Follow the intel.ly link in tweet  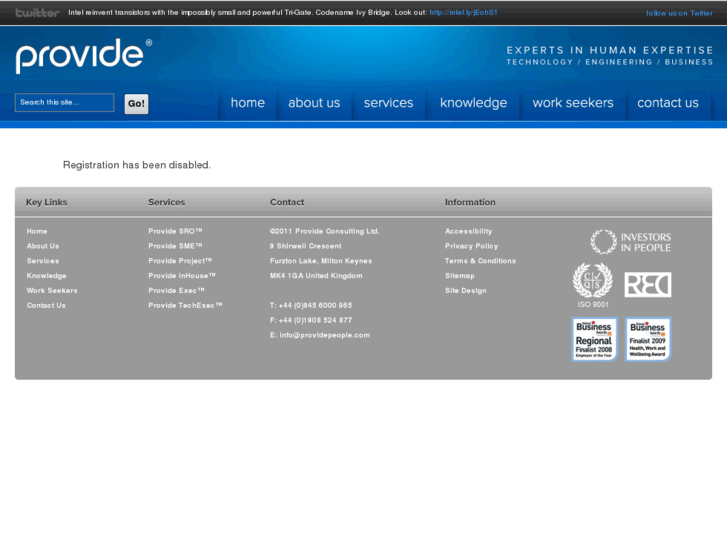463,13
